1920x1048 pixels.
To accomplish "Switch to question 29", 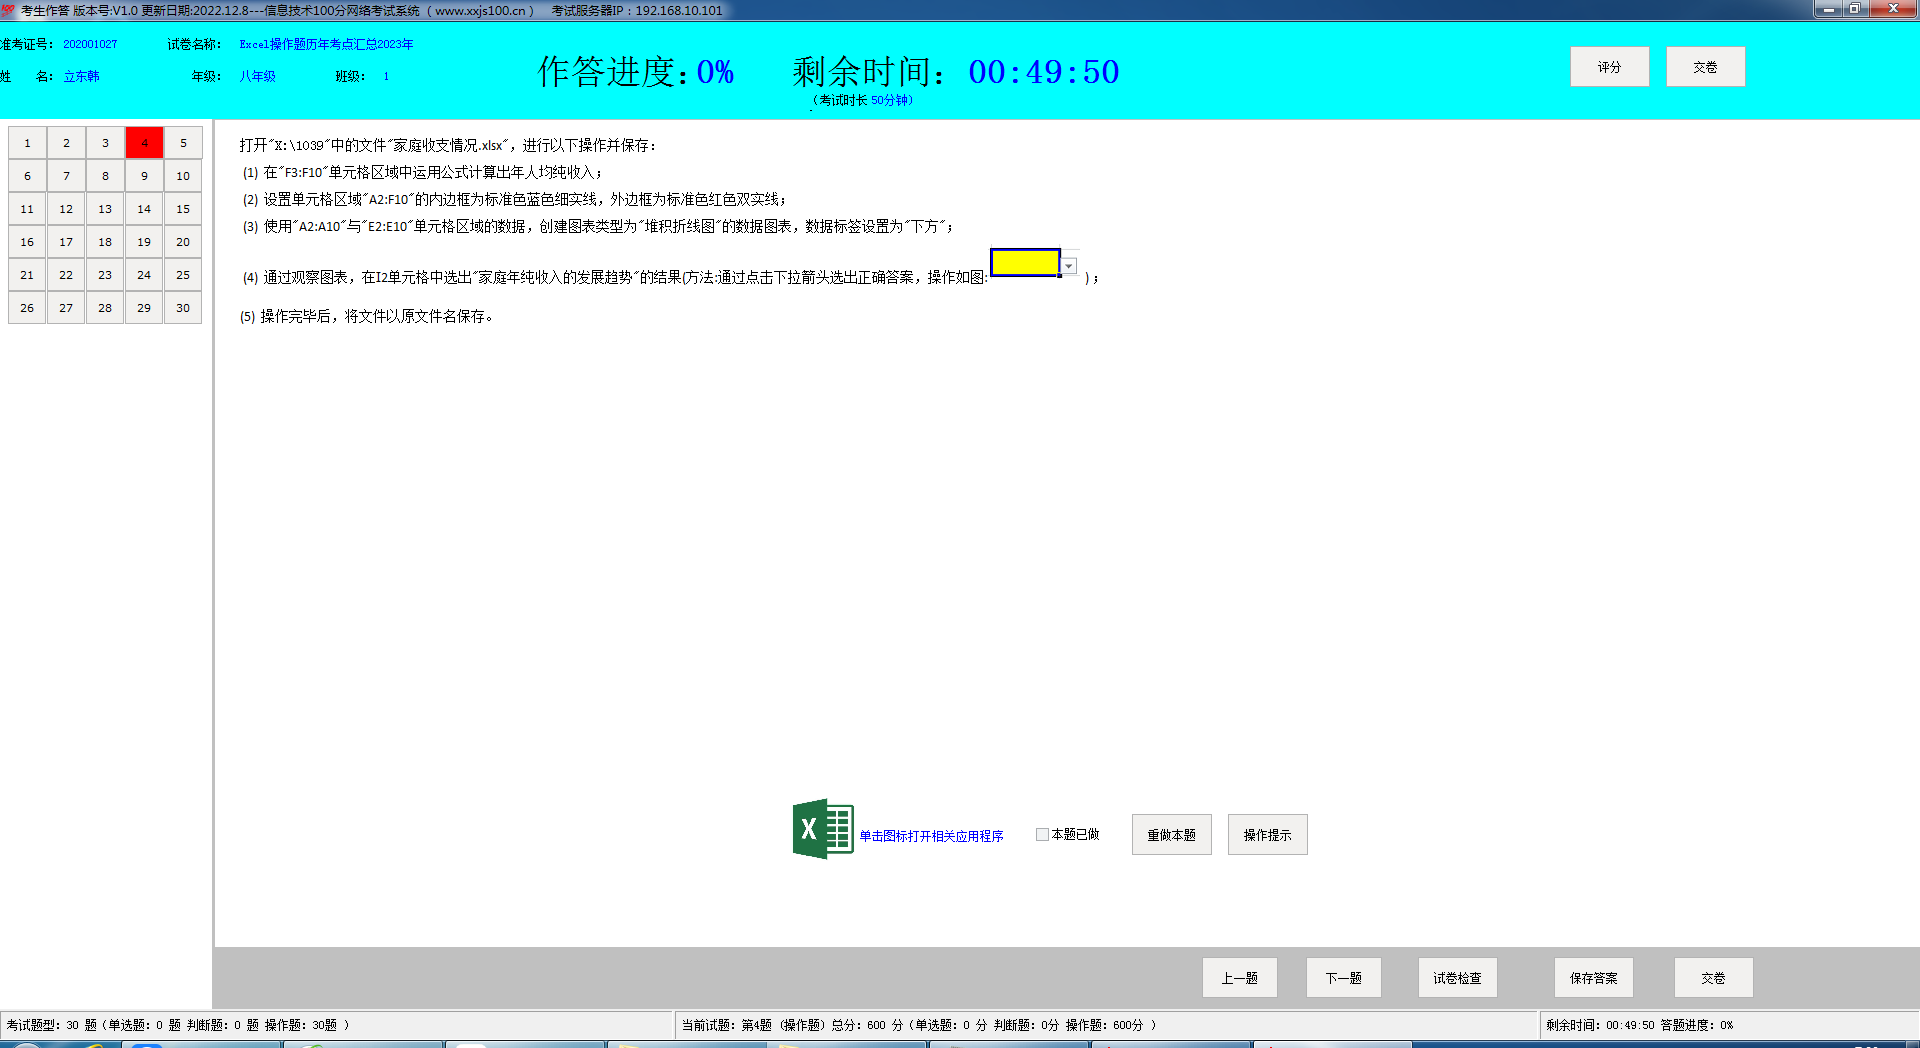I will point(144,308).
